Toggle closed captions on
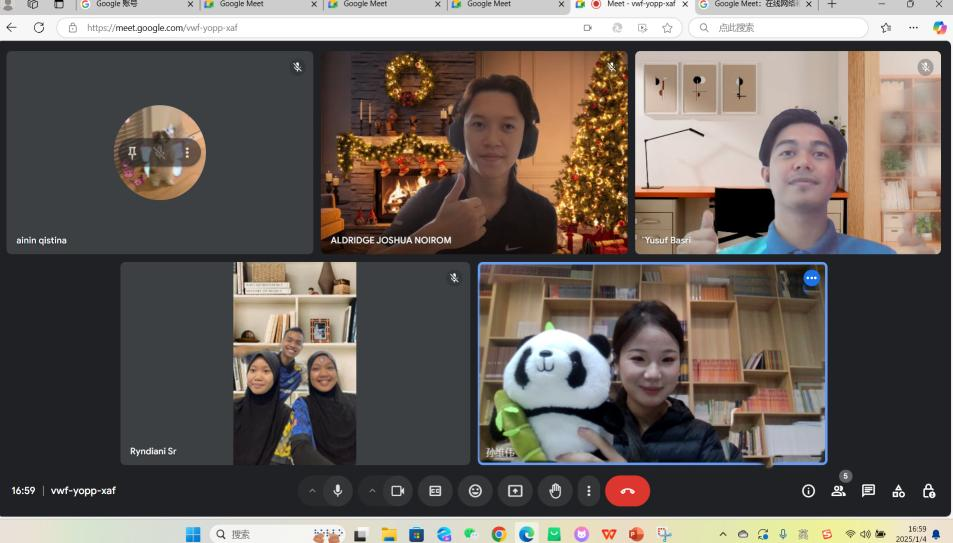 tap(435, 491)
